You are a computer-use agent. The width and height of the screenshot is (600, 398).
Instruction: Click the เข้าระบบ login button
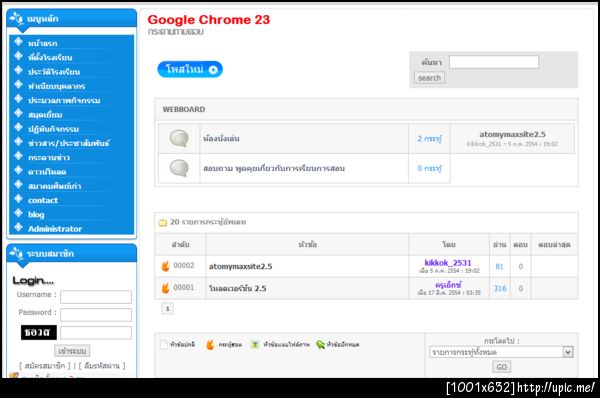pos(72,351)
